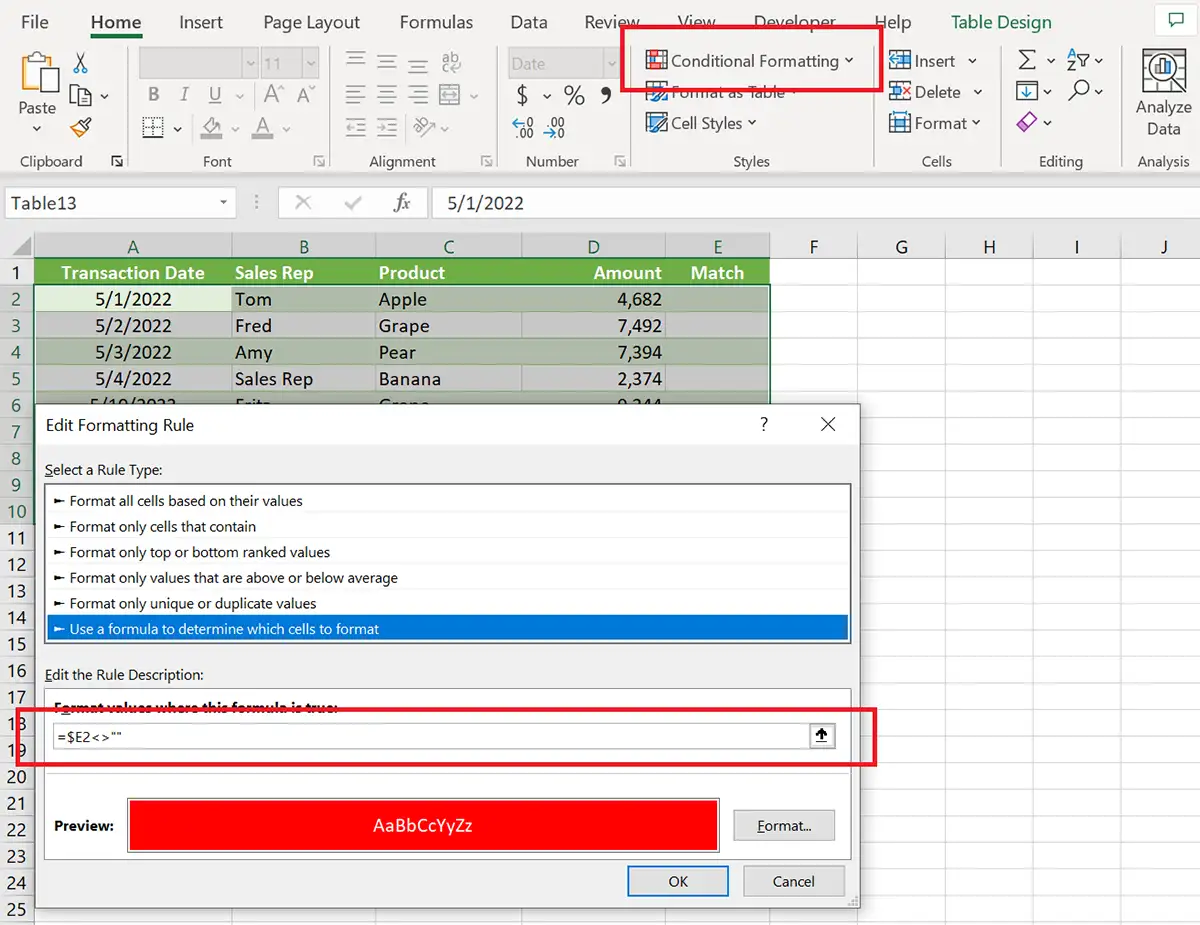Toggle Italic formatting
The image size is (1200, 925).
point(183,95)
